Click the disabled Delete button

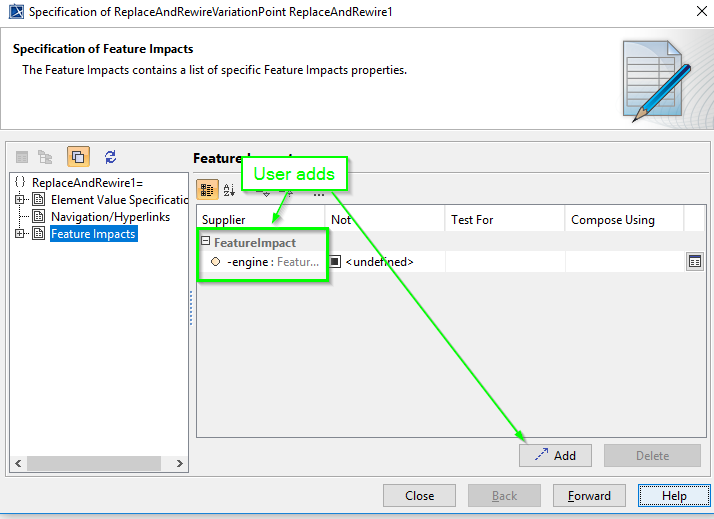click(x=652, y=455)
